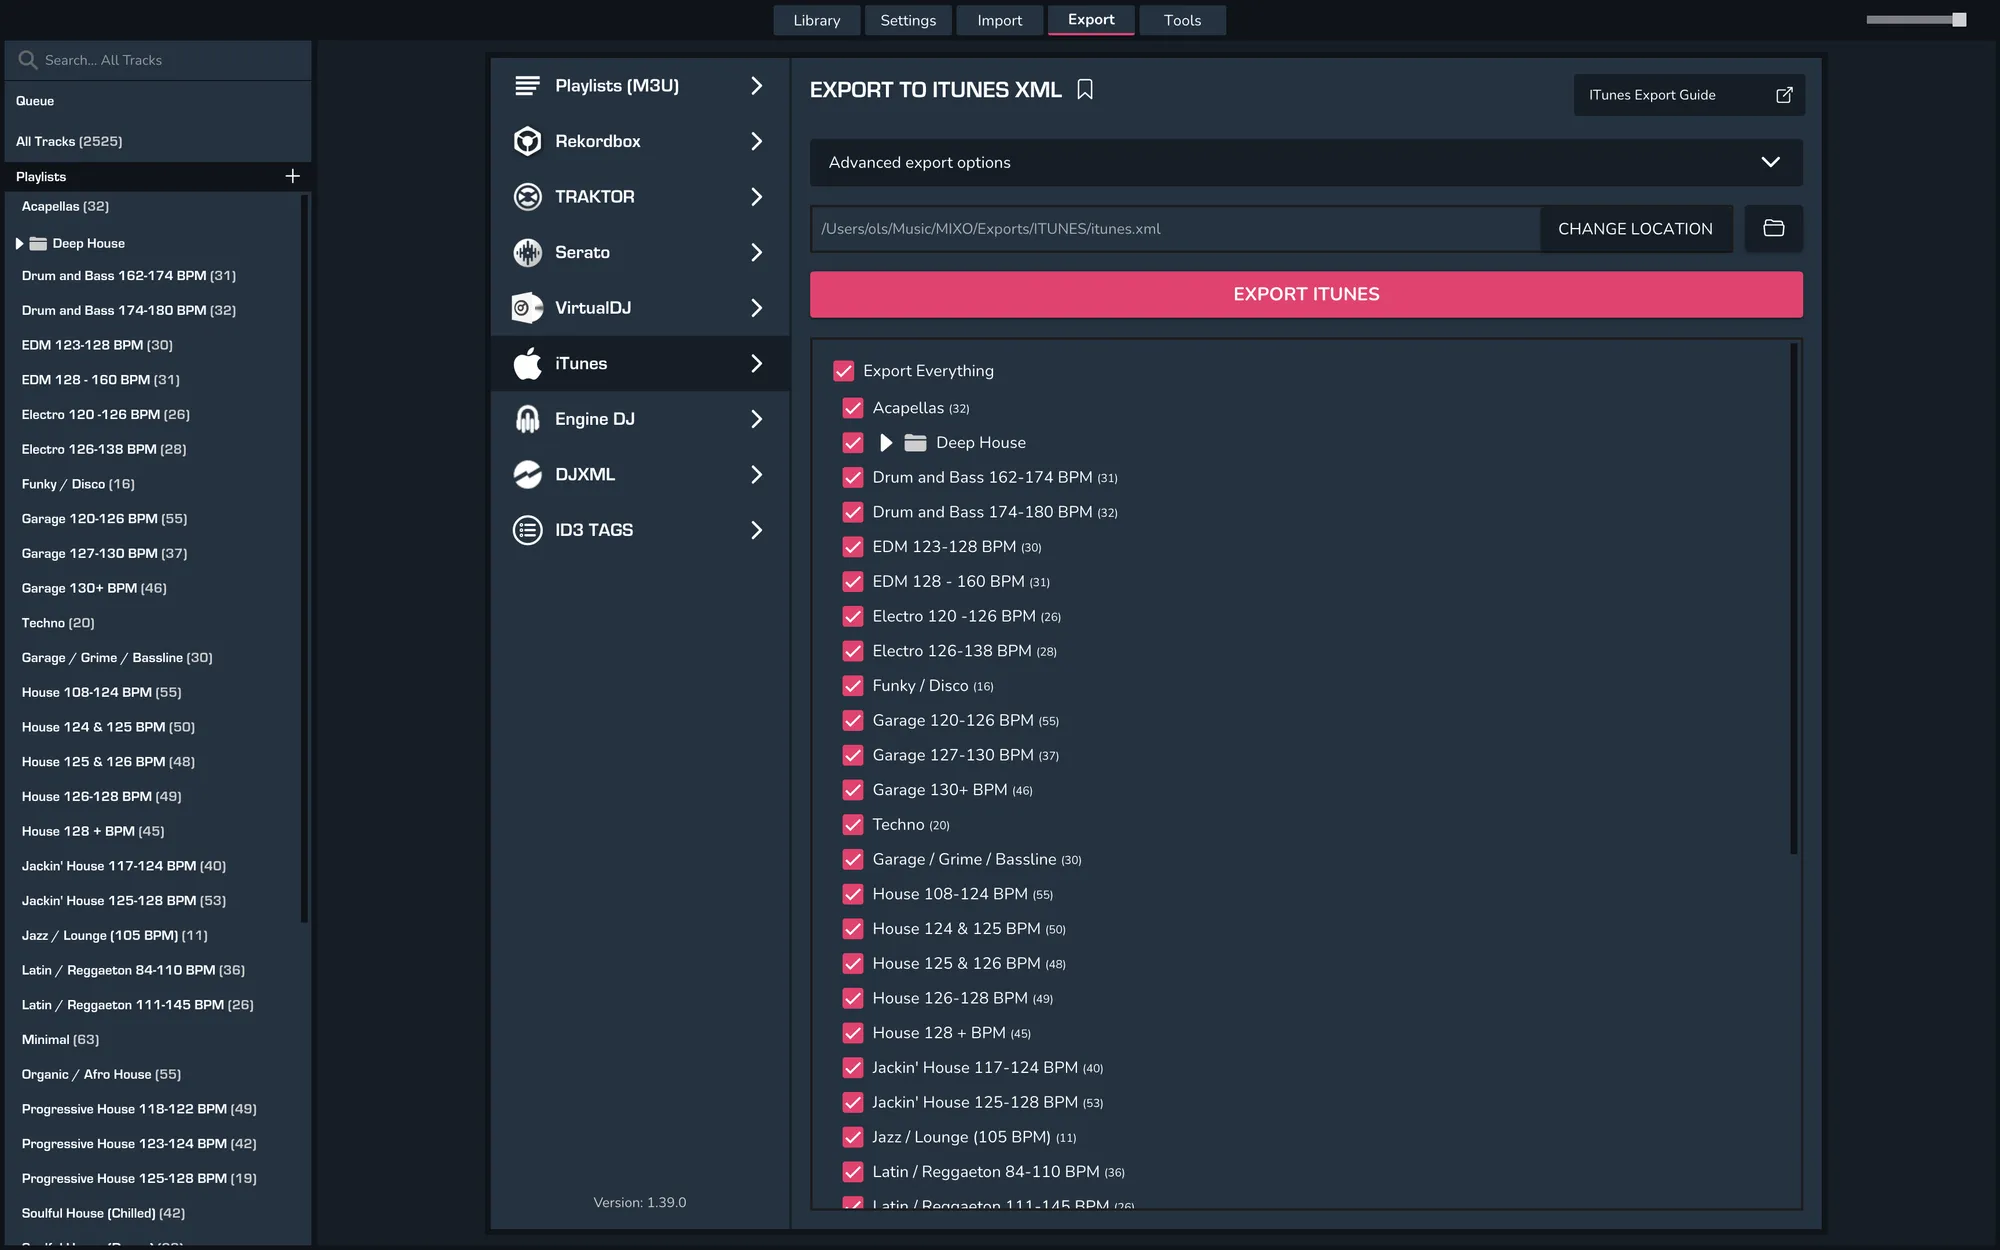The width and height of the screenshot is (2000, 1250).
Task: Click the Serato logo icon
Action: point(527,252)
